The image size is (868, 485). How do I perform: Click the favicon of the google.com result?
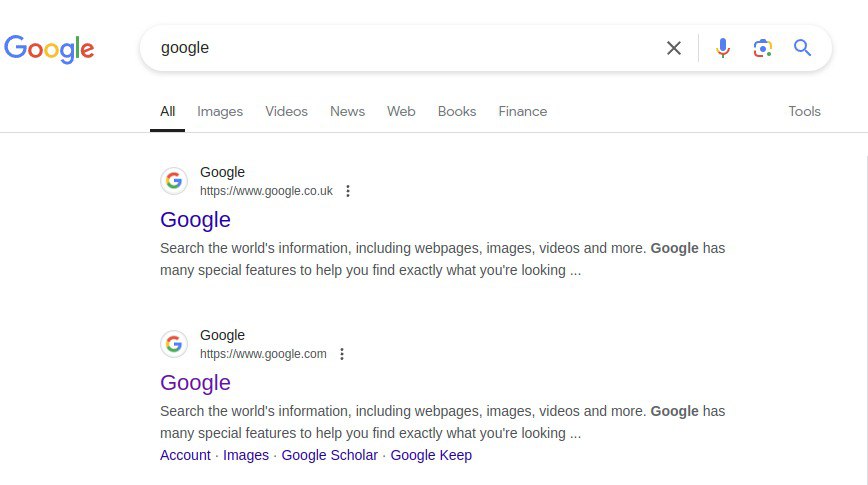tap(174, 344)
